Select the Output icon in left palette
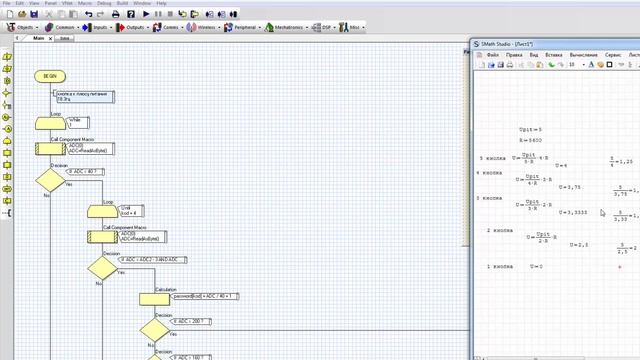This screenshot has height=360, width=640. click(x=7, y=69)
